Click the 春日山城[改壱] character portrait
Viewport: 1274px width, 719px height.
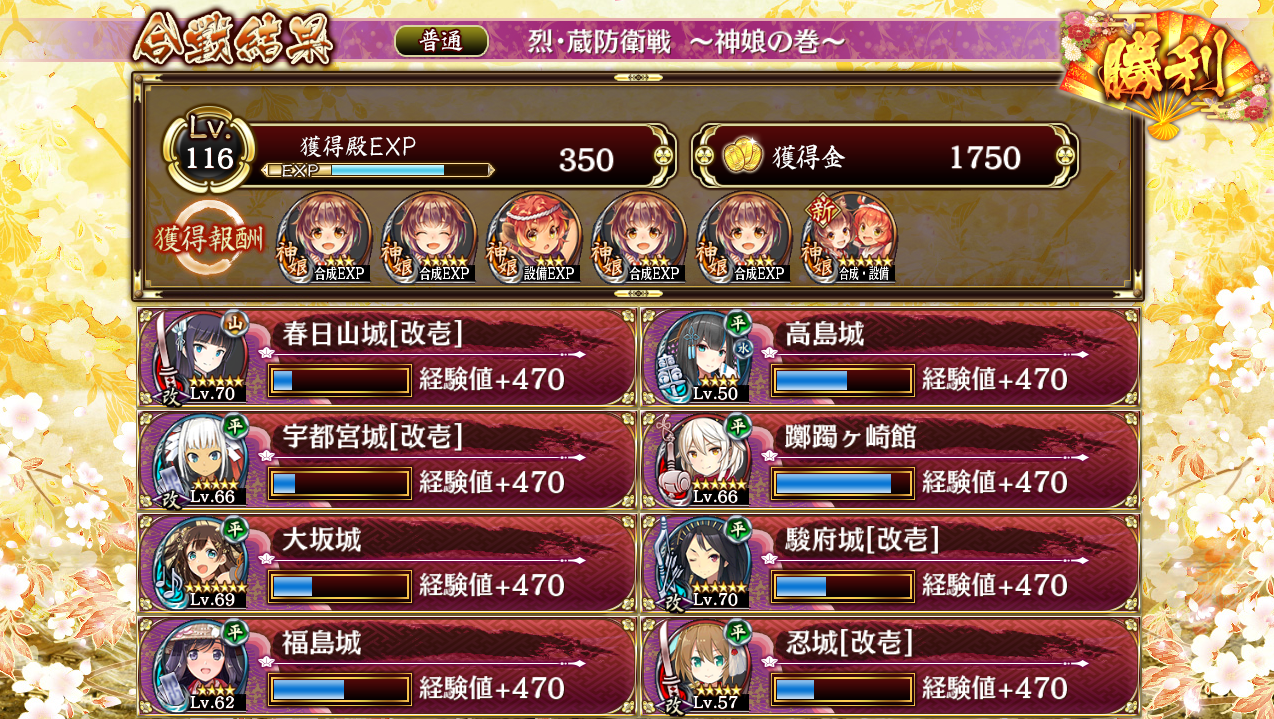coord(198,357)
